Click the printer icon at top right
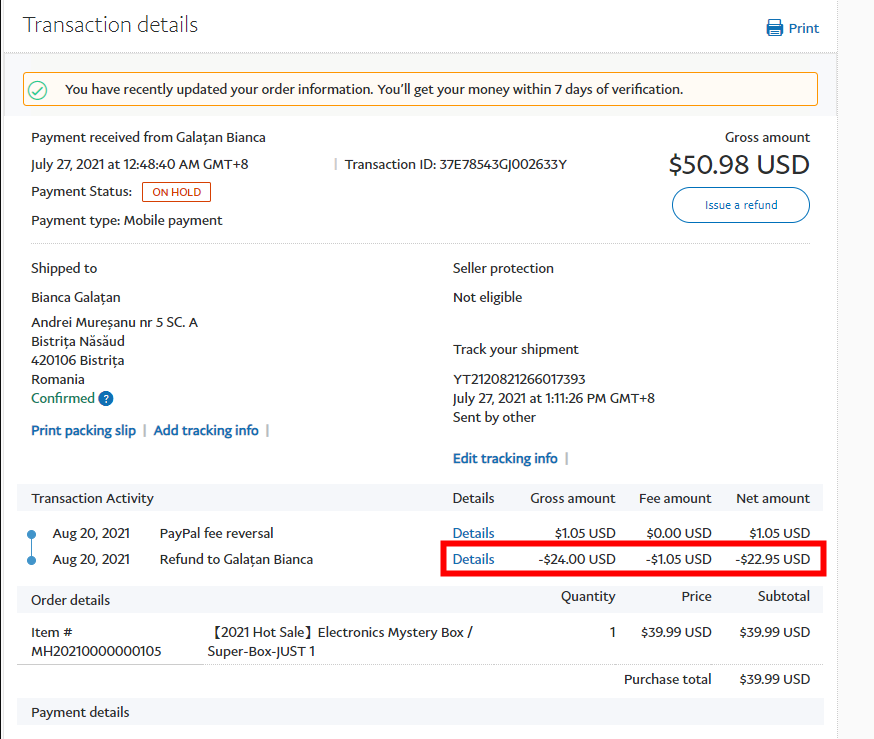Viewport: 874px width, 739px height. (x=775, y=28)
